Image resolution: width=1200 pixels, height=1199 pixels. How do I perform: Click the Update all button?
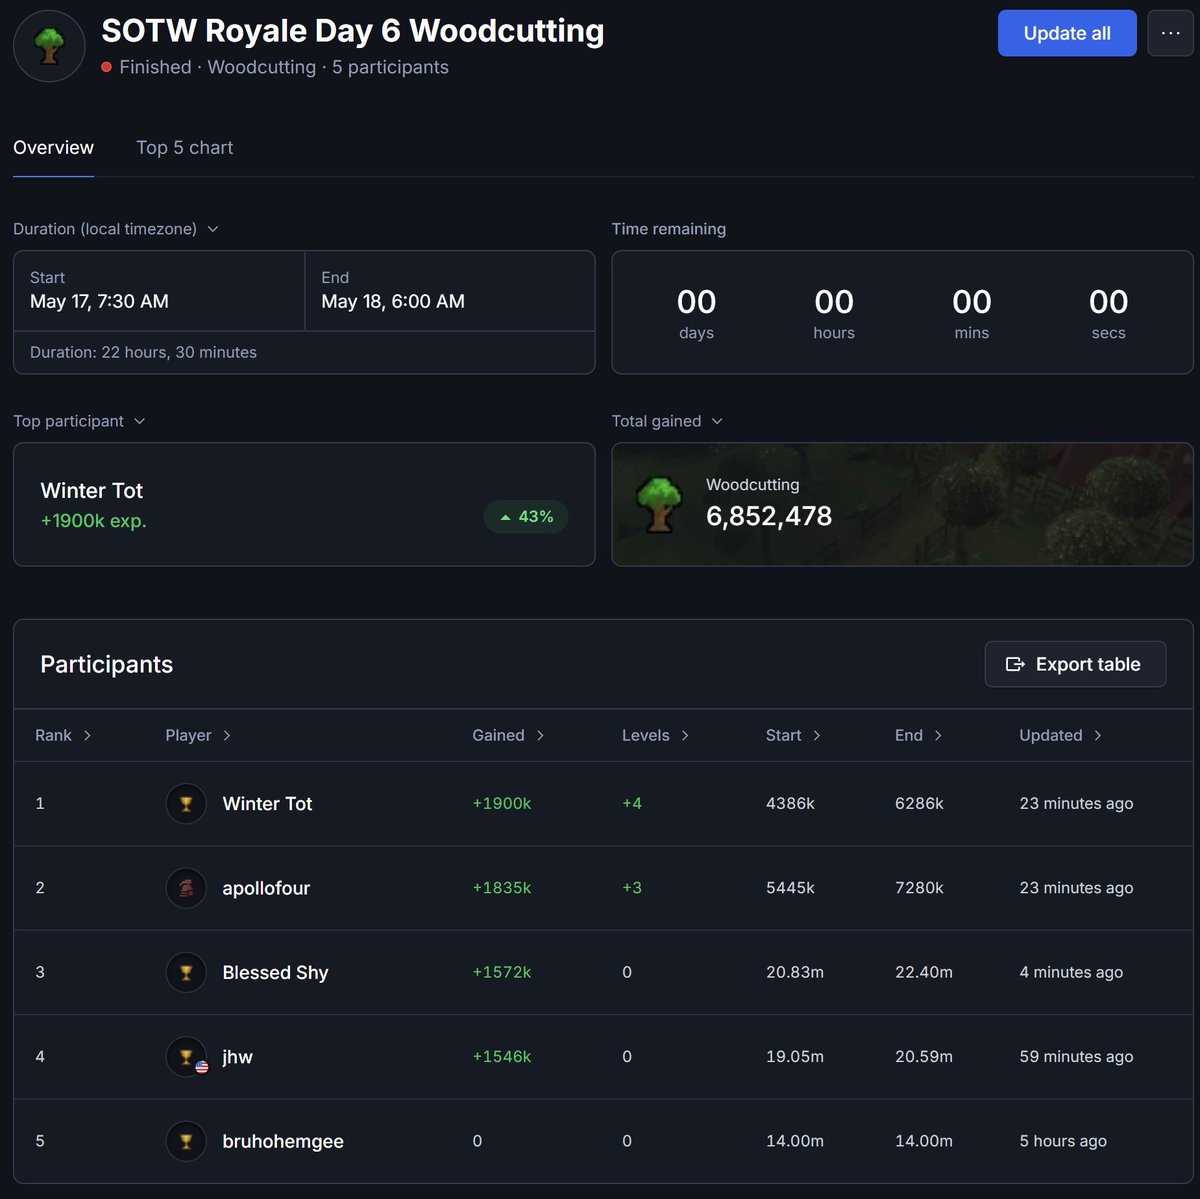(1067, 33)
